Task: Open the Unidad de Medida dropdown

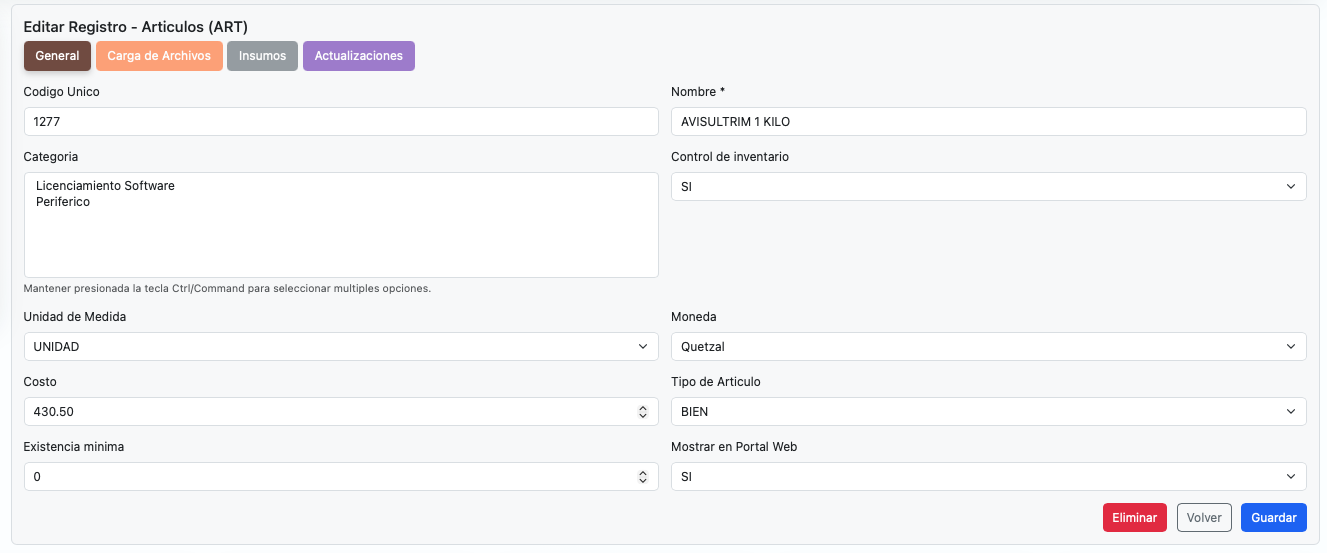Action: pyautogui.click(x=340, y=347)
